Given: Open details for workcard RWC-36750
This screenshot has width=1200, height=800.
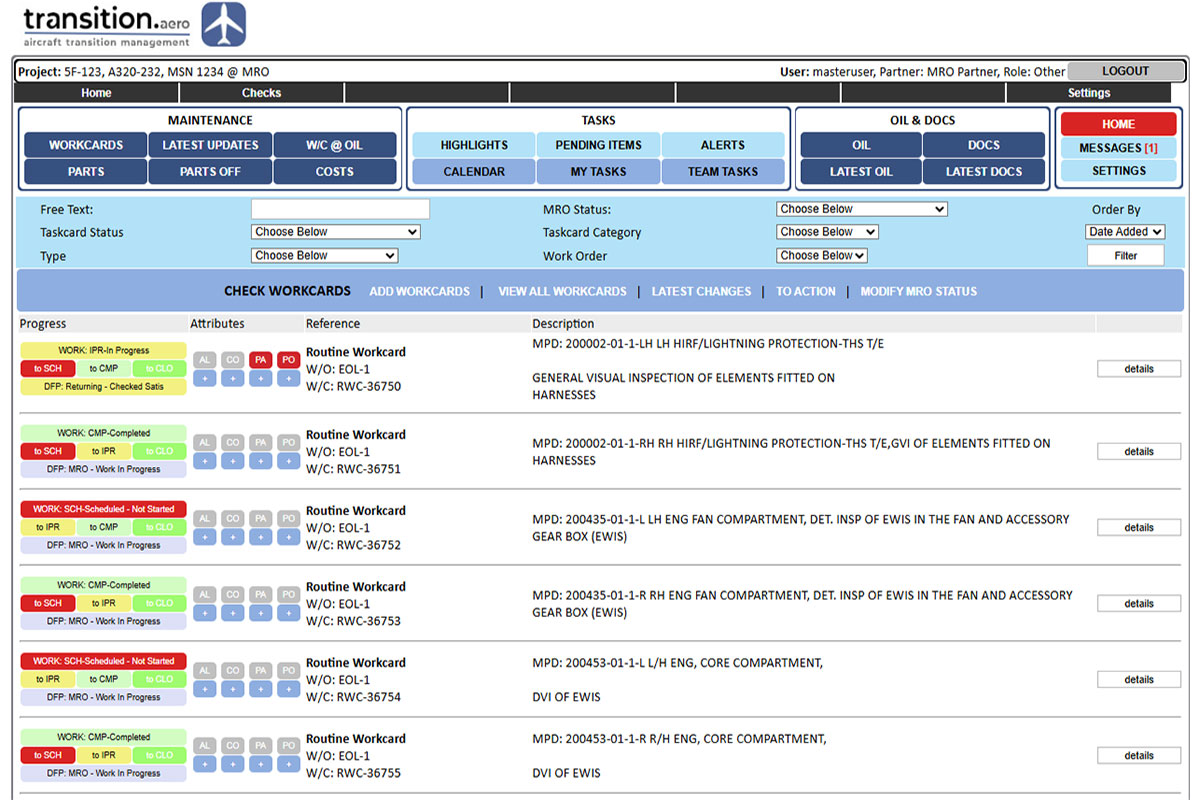Looking at the screenshot, I should point(1139,369).
